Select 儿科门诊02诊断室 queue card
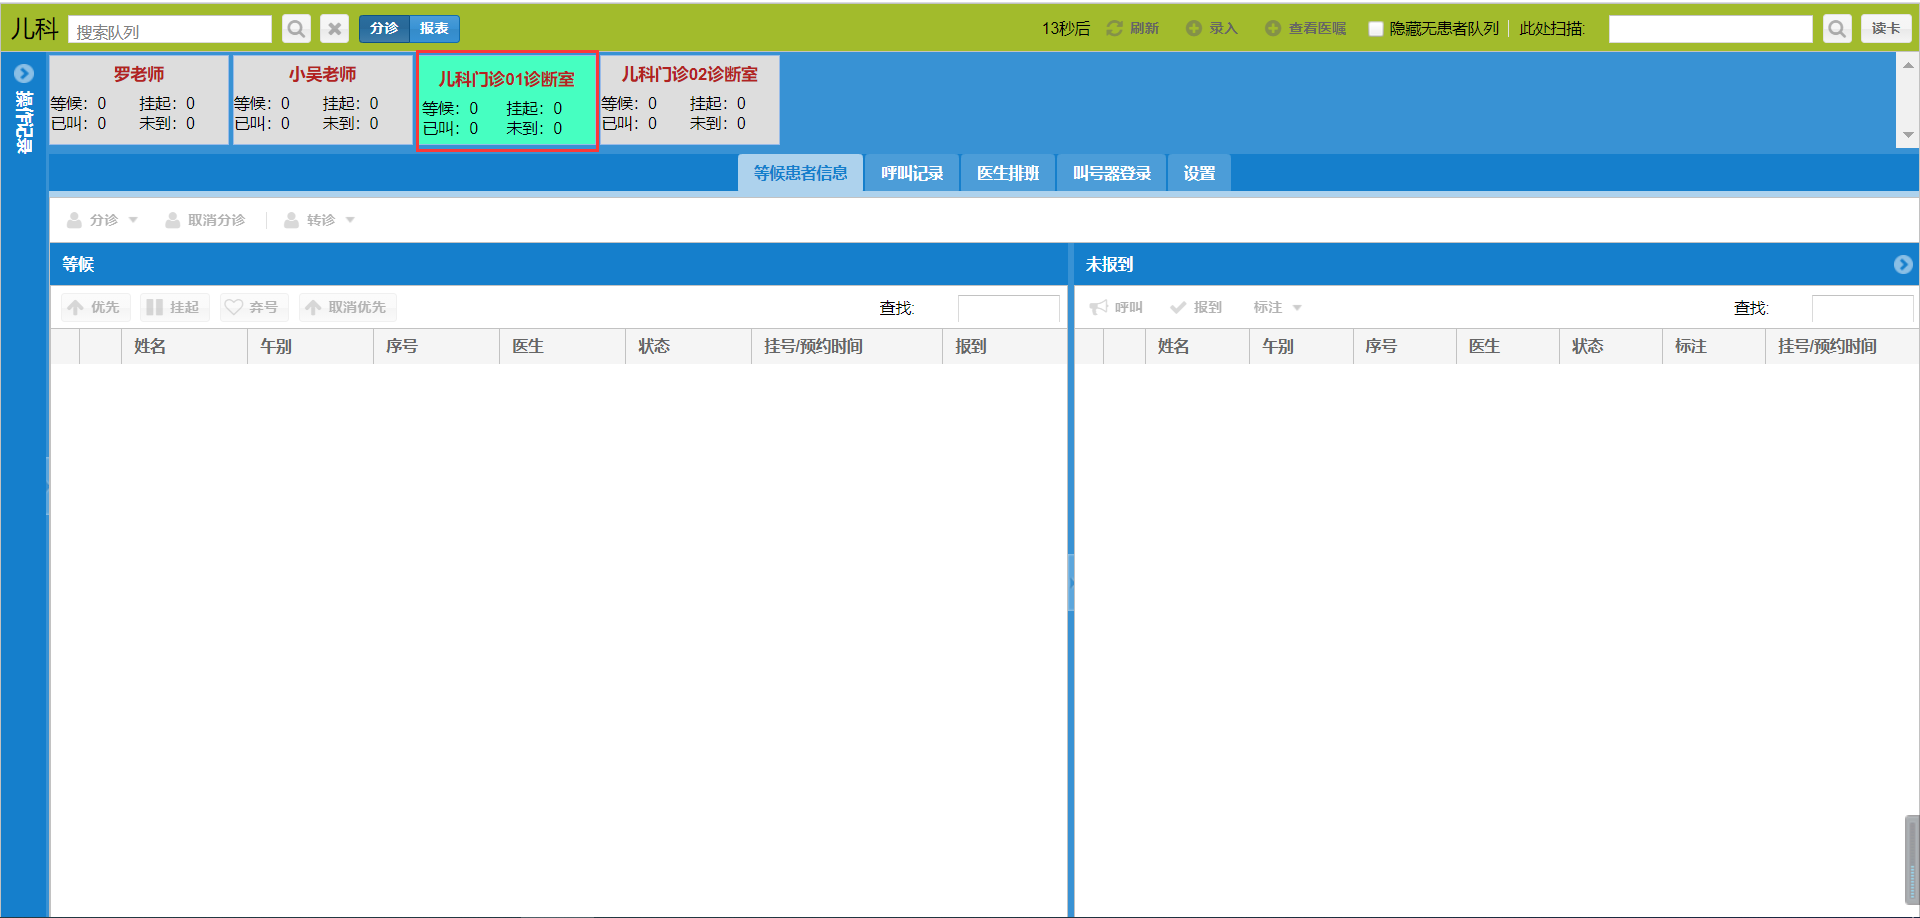This screenshot has width=1920, height=918. [690, 99]
